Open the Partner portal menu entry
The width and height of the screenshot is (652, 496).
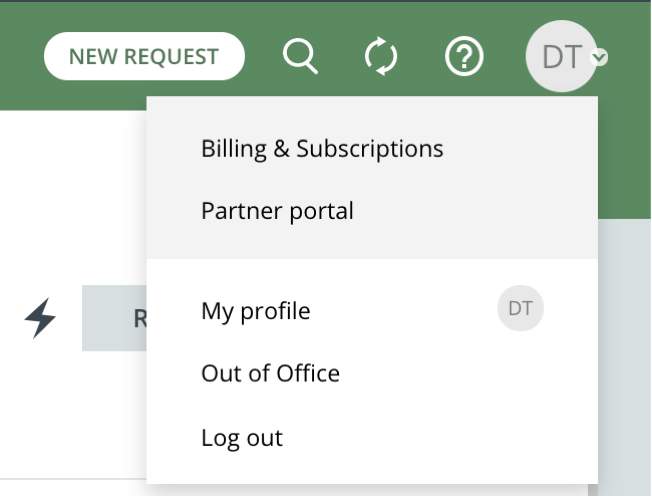click(277, 211)
